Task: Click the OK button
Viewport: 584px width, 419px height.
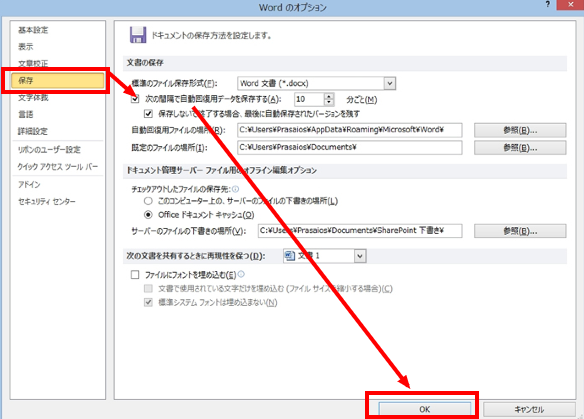Action: click(425, 409)
